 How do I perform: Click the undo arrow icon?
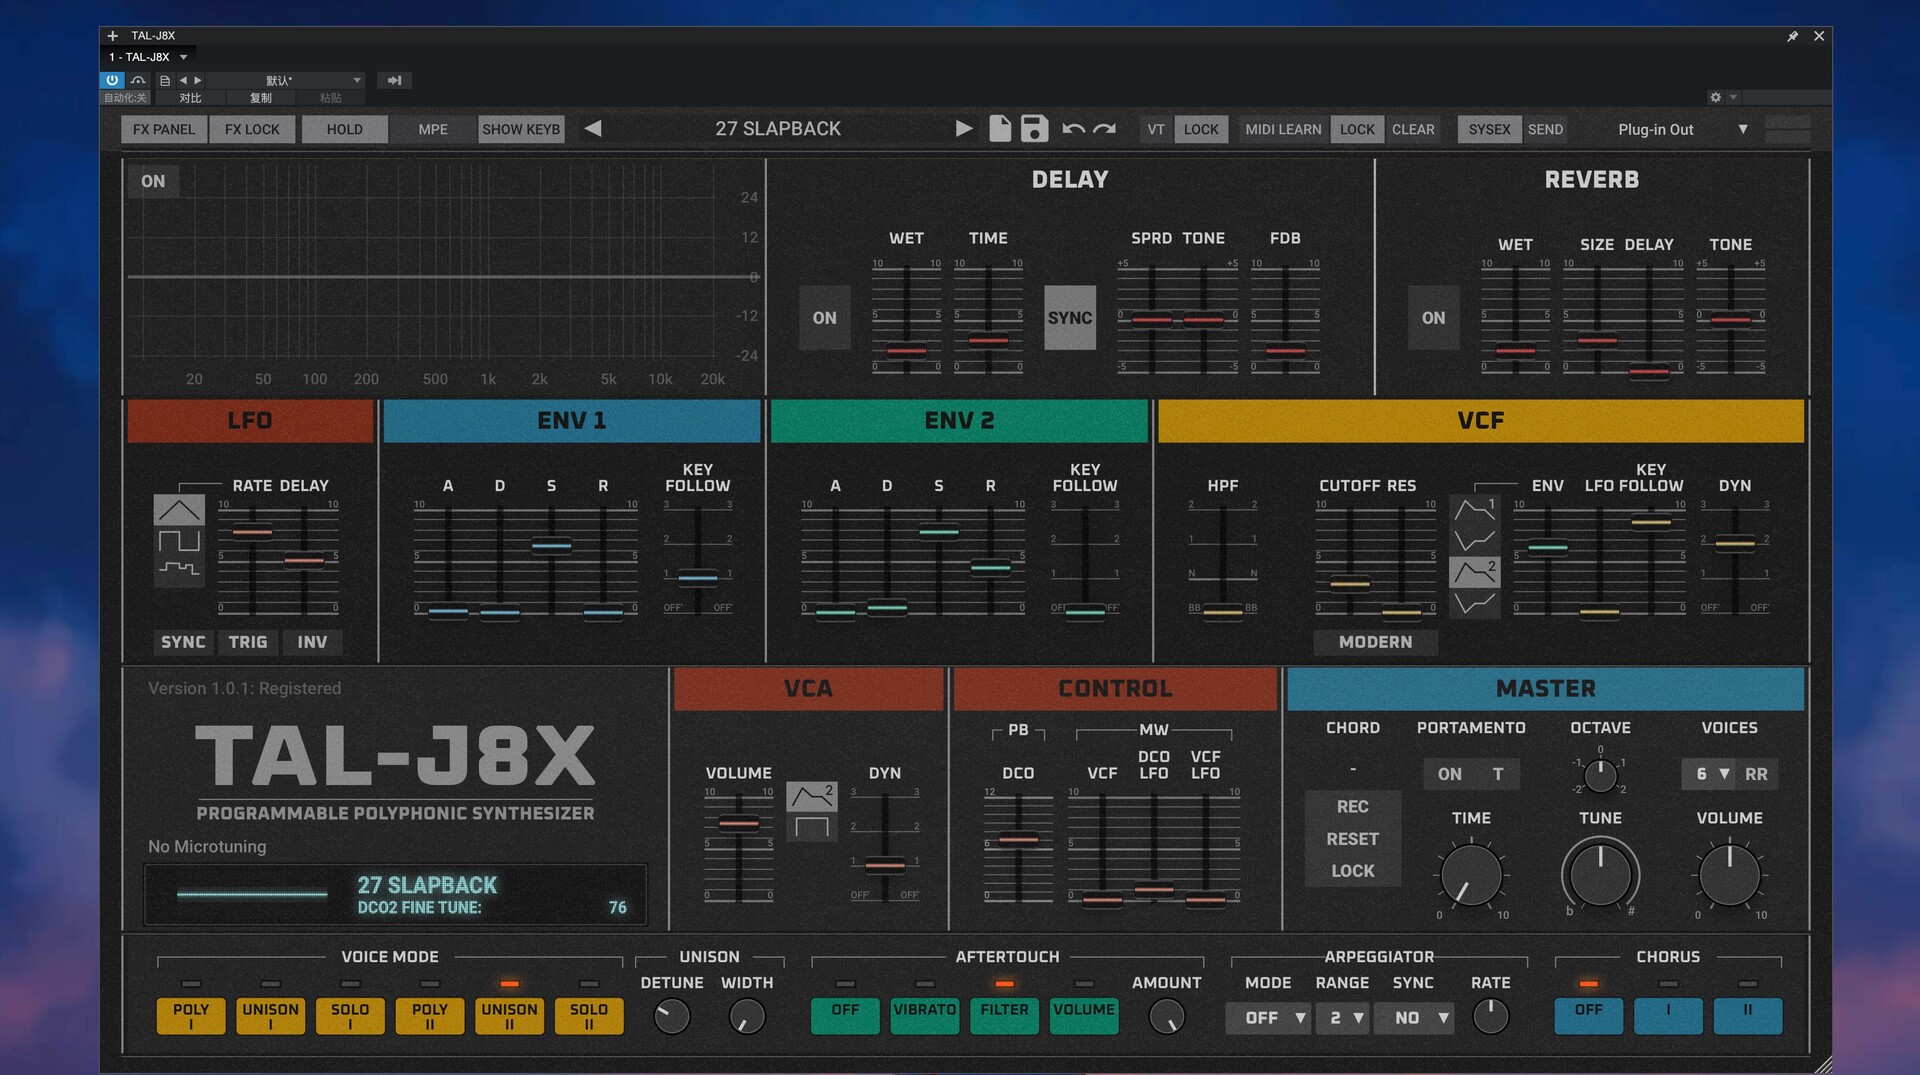click(x=1073, y=129)
